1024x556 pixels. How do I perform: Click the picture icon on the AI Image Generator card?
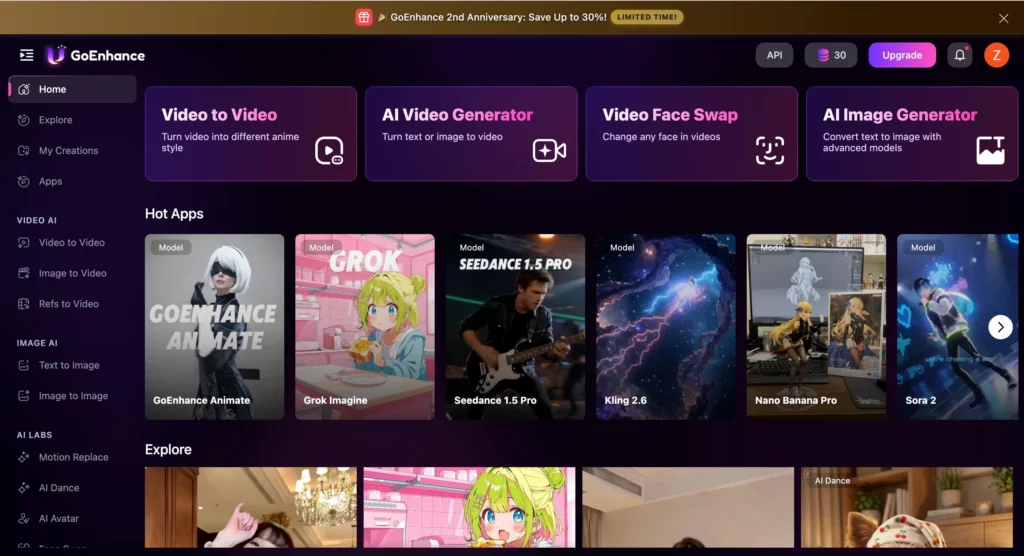(990, 150)
